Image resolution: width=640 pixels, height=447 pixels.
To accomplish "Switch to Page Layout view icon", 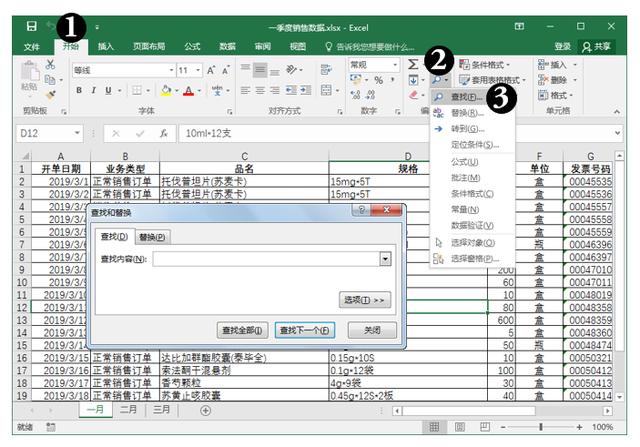I will click(460, 427).
